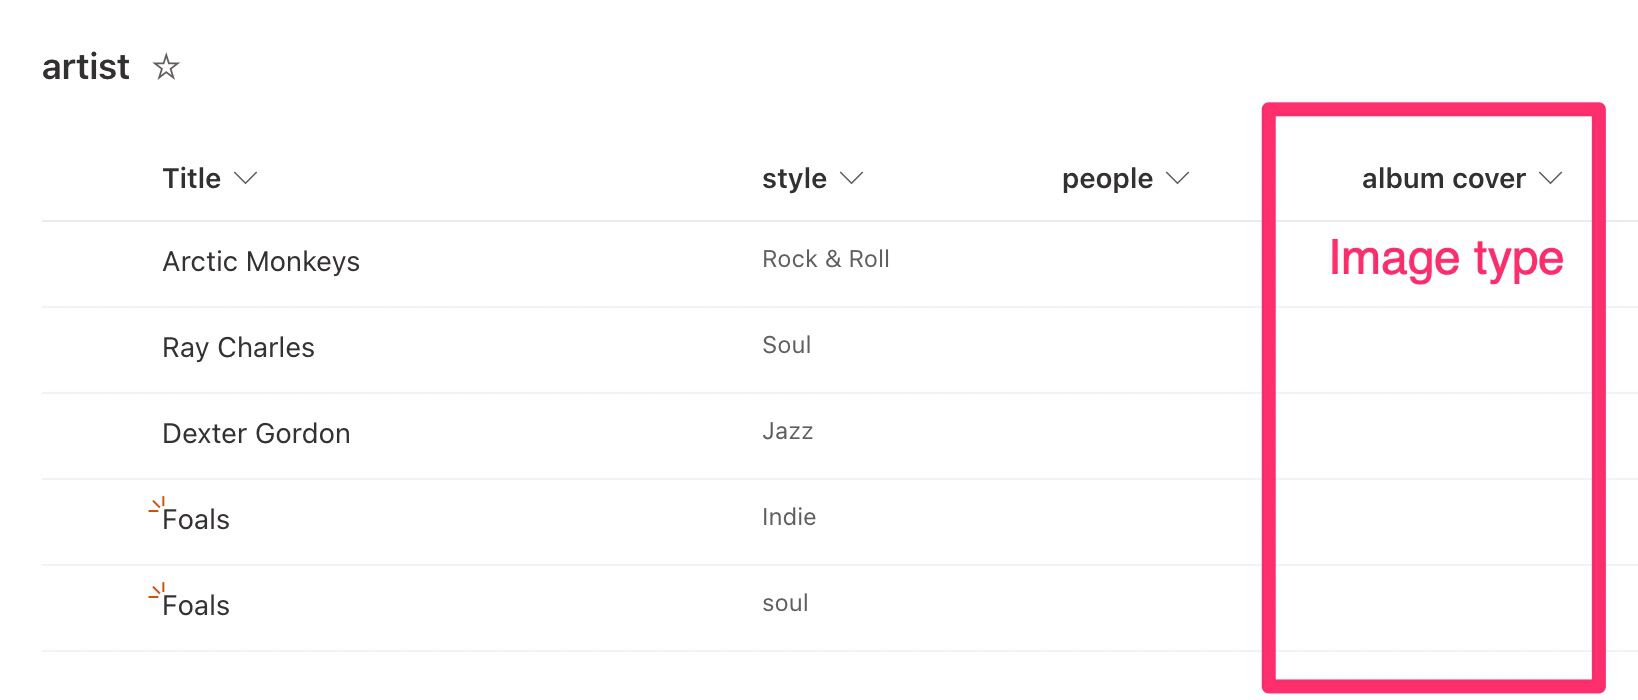Click the Title column header text
This screenshot has width=1638, height=700.
point(191,178)
